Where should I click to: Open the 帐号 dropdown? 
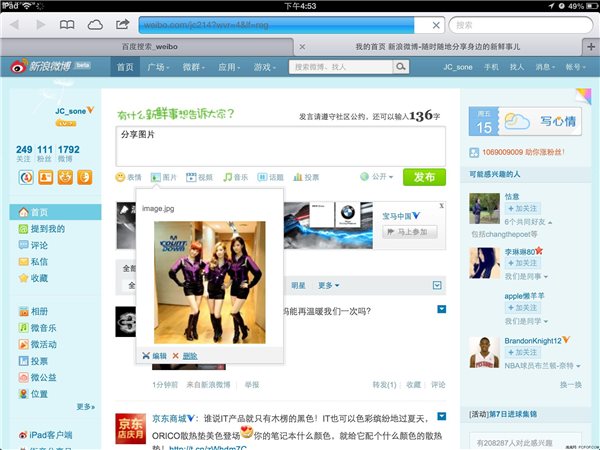pyautogui.click(x=575, y=67)
